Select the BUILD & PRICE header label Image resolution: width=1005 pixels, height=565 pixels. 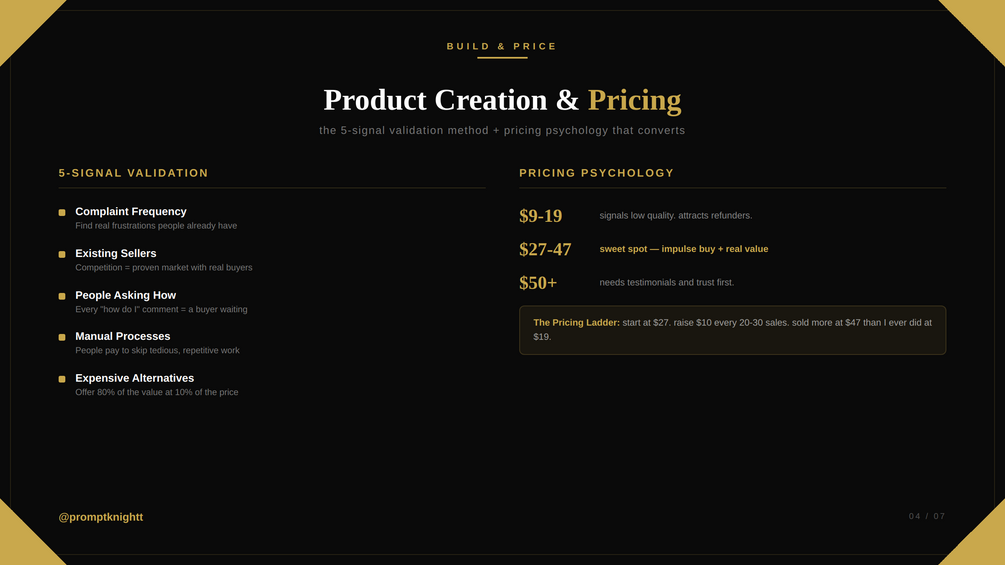[x=502, y=46]
